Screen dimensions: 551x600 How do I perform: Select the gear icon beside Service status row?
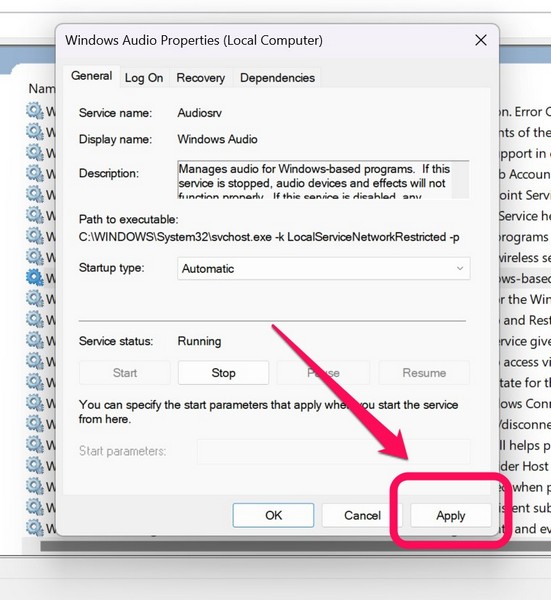(35, 339)
